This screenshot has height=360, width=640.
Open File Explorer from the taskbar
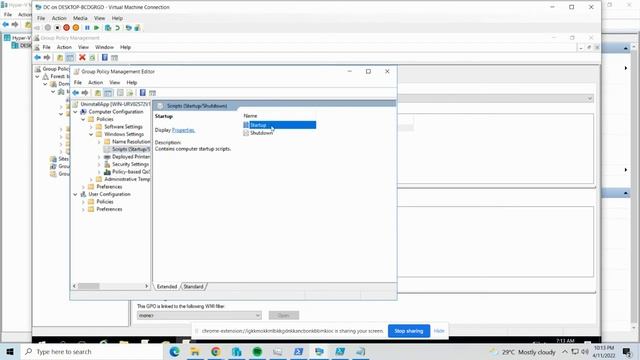click(195, 351)
